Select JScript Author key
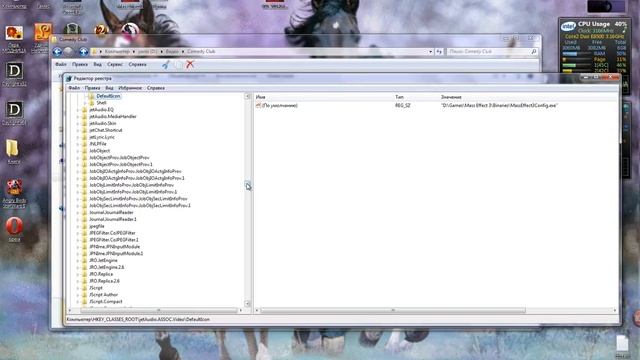Image resolution: width=640 pixels, height=360 pixels. click(103, 295)
